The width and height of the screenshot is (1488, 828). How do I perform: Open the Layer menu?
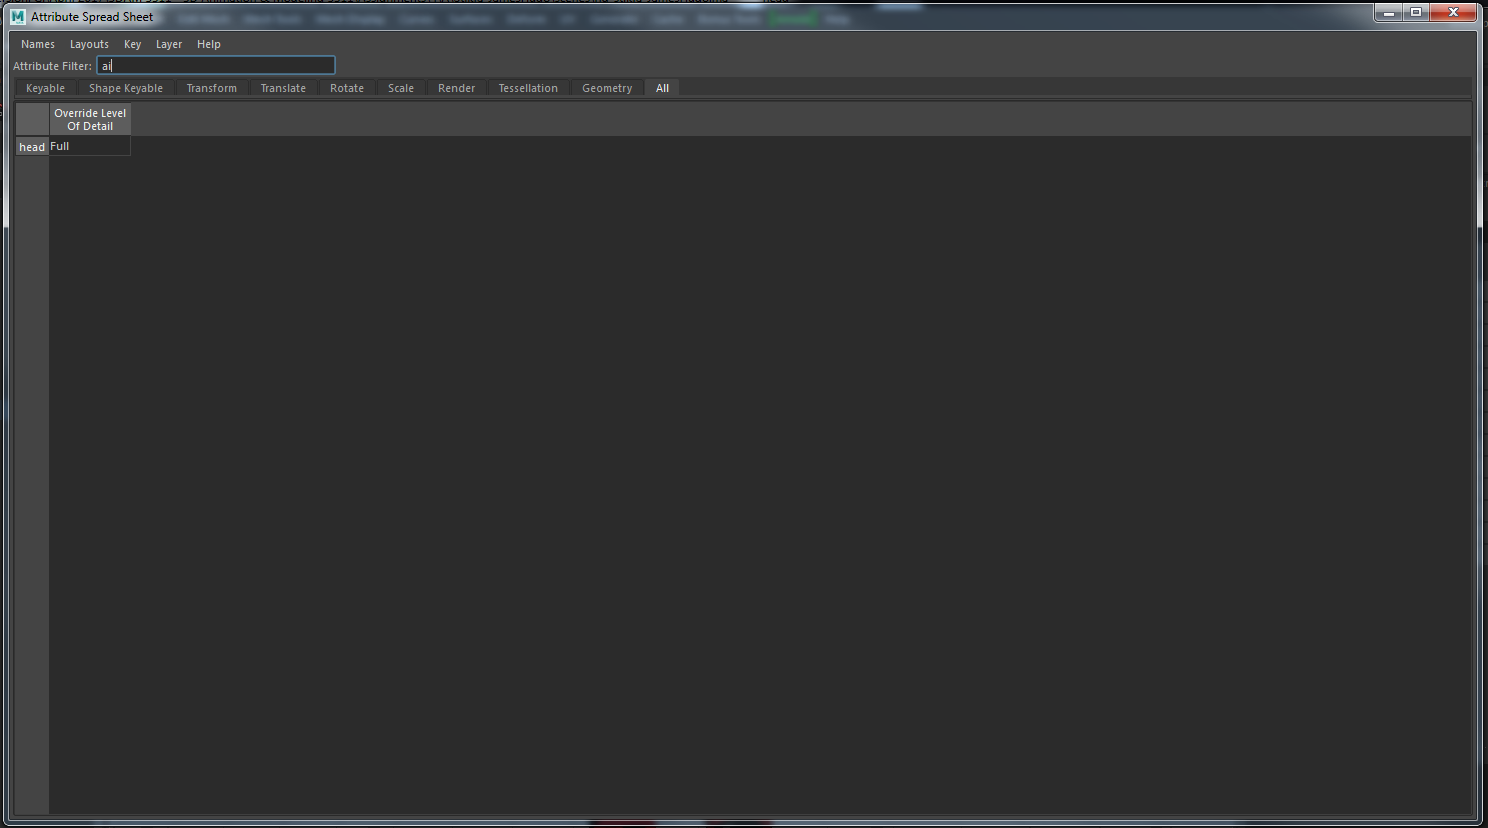coord(169,44)
